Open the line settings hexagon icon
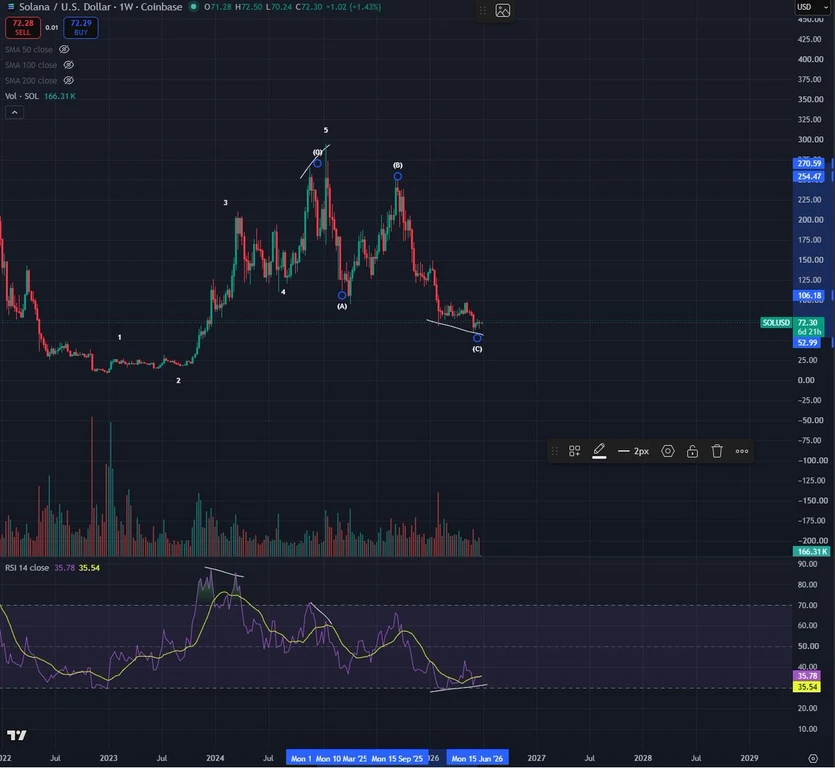 tap(668, 451)
